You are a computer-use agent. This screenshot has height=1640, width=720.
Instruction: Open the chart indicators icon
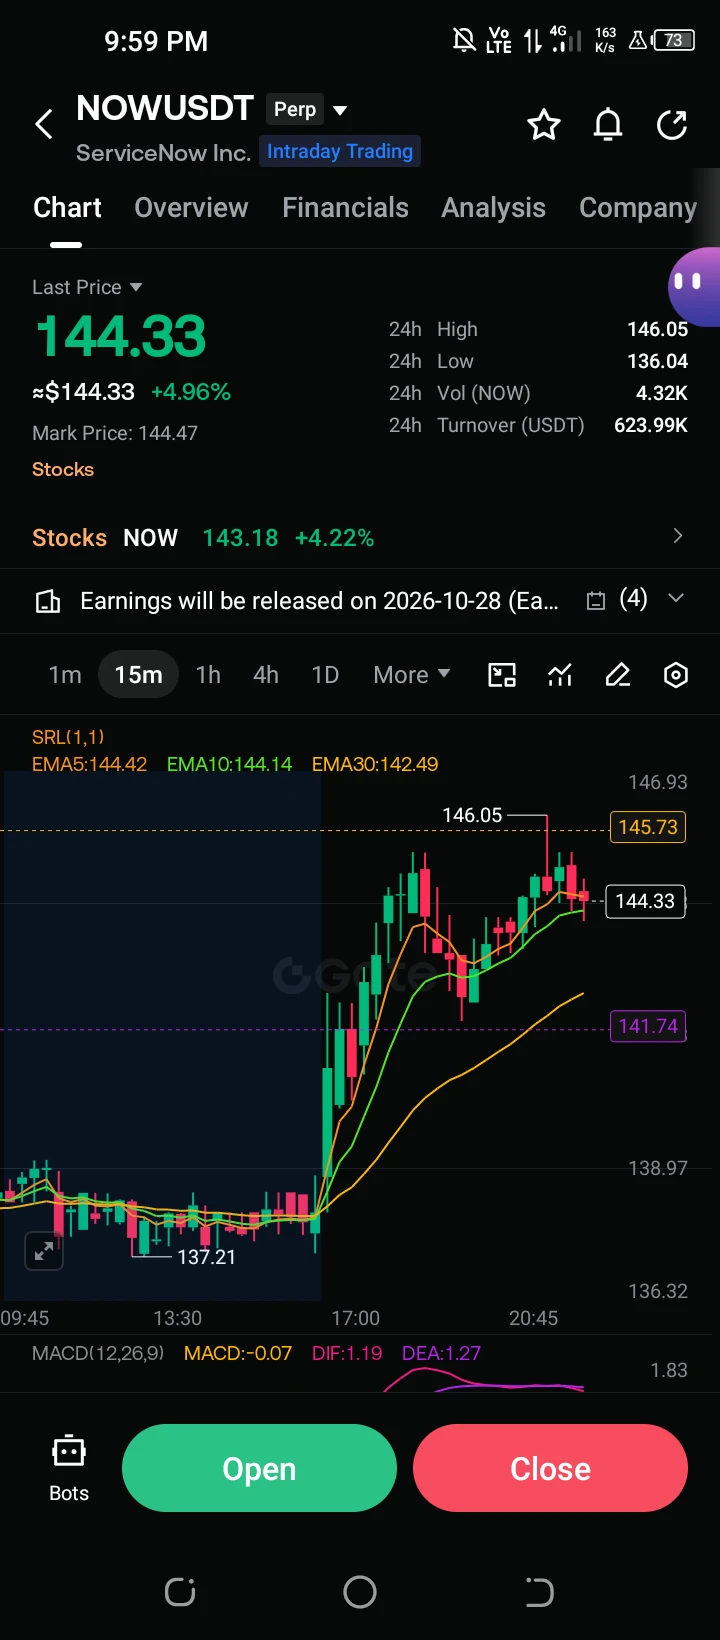pos(560,675)
